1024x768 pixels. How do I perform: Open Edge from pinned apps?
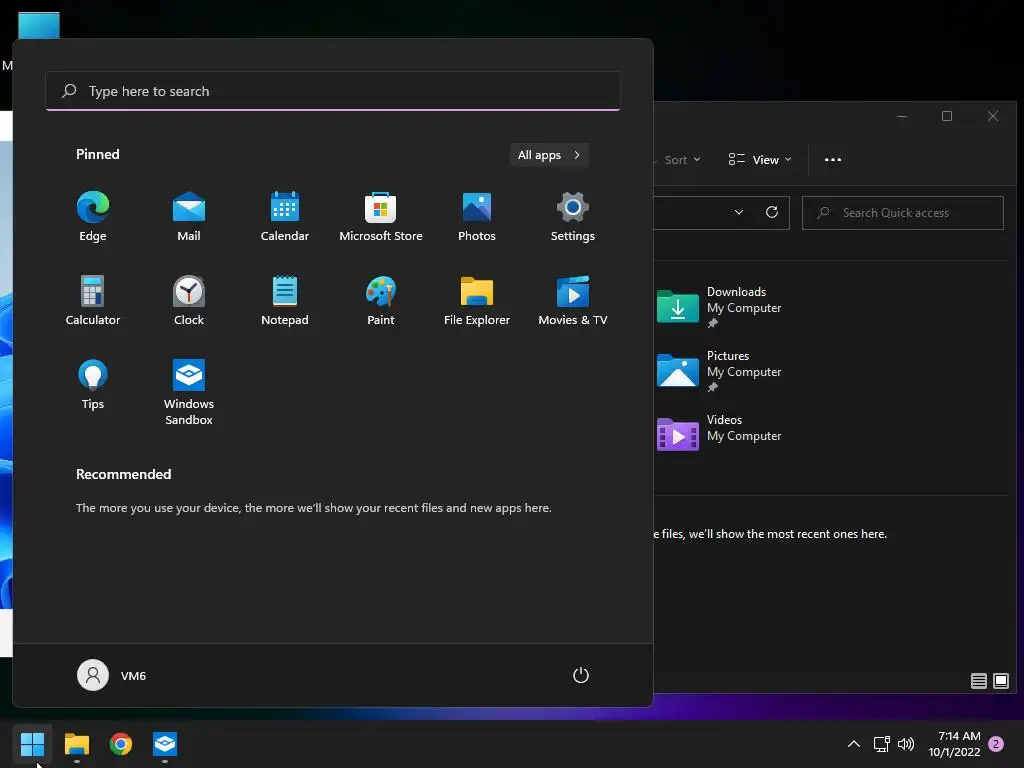click(x=93, y=217)
